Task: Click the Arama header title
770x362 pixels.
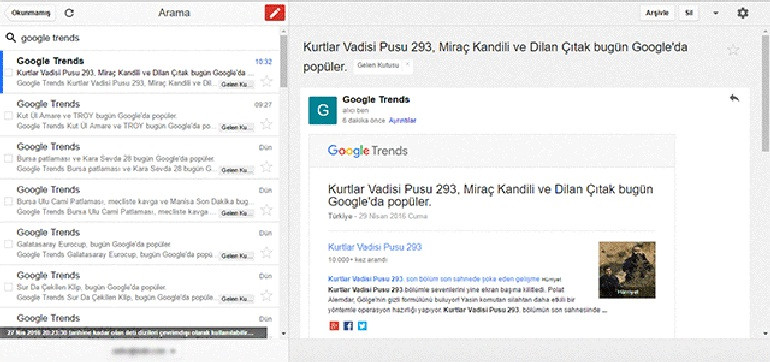Action: (x=174, y=13)
